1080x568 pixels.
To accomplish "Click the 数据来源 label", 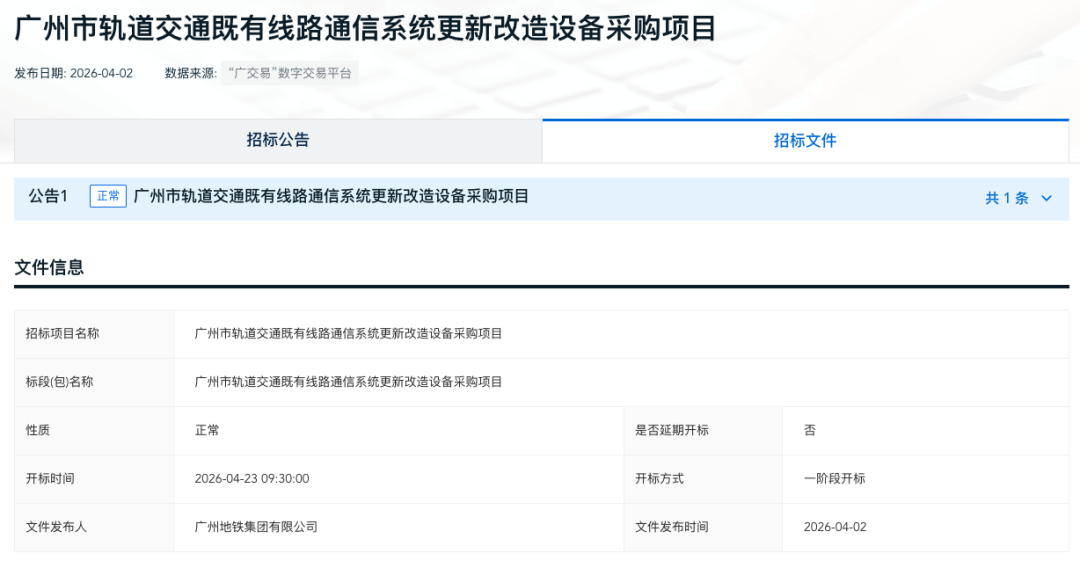I will pos(190,73).
